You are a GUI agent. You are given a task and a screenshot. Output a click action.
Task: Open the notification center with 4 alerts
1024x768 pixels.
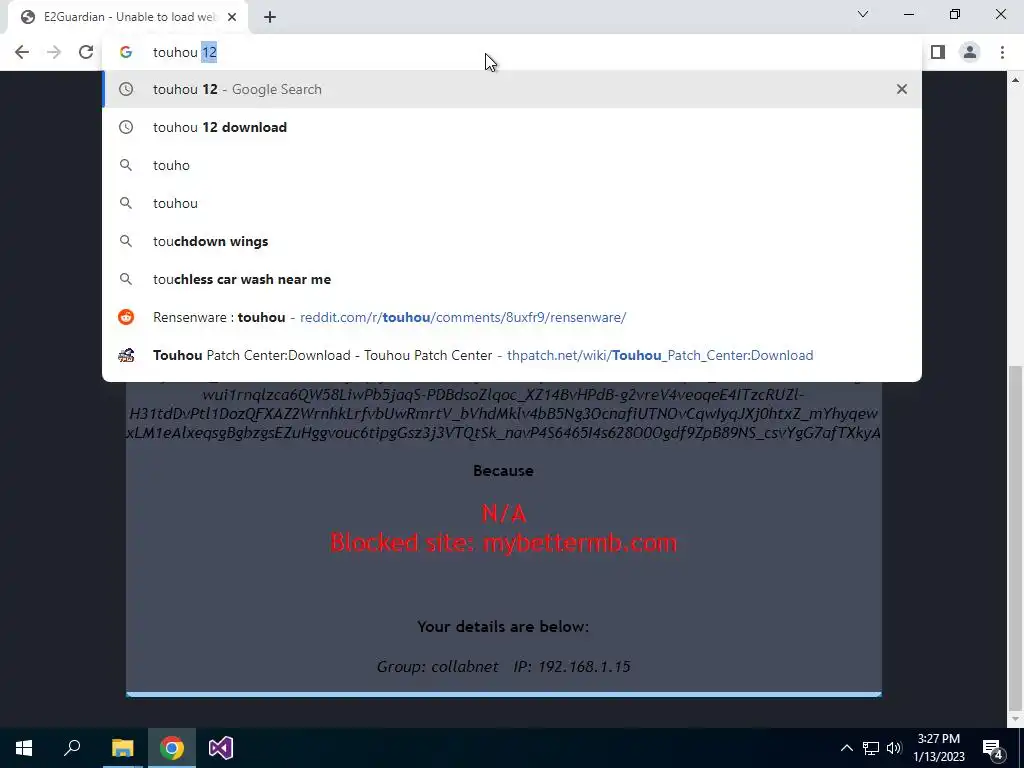[x=993, y=748]
